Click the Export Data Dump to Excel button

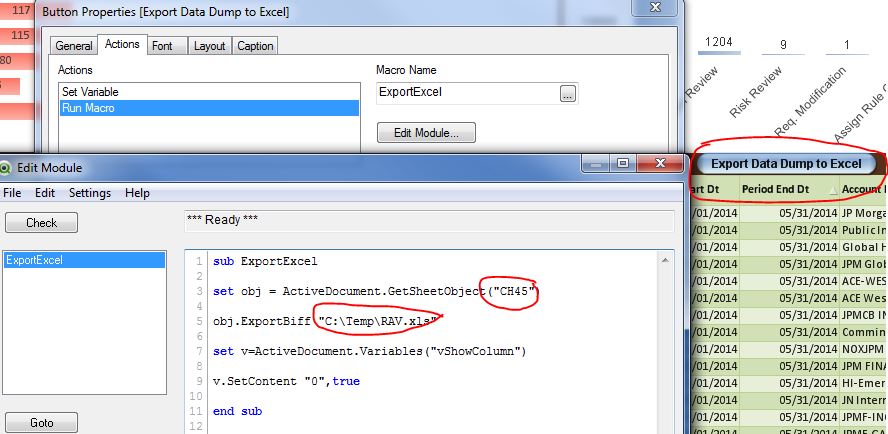pyautogui.click(x=786, y=164)
